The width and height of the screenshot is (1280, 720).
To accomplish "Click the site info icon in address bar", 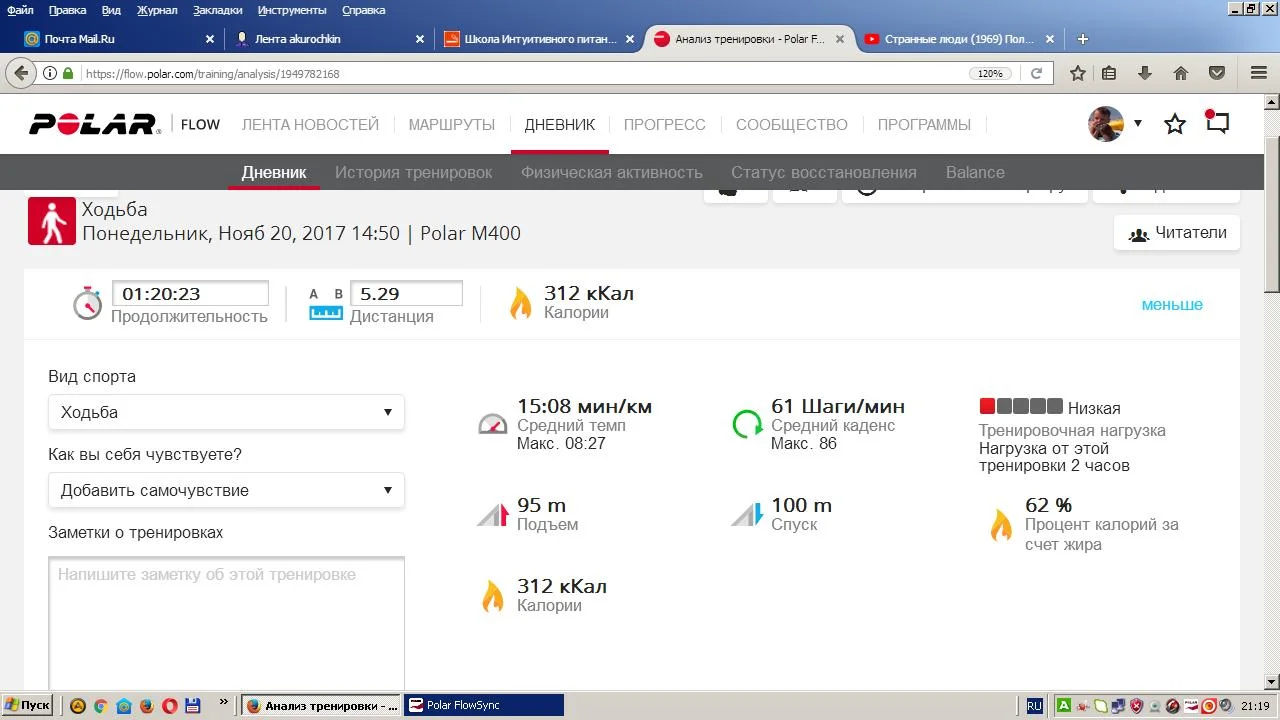I will pyautogui.click(x=49, y=74).
